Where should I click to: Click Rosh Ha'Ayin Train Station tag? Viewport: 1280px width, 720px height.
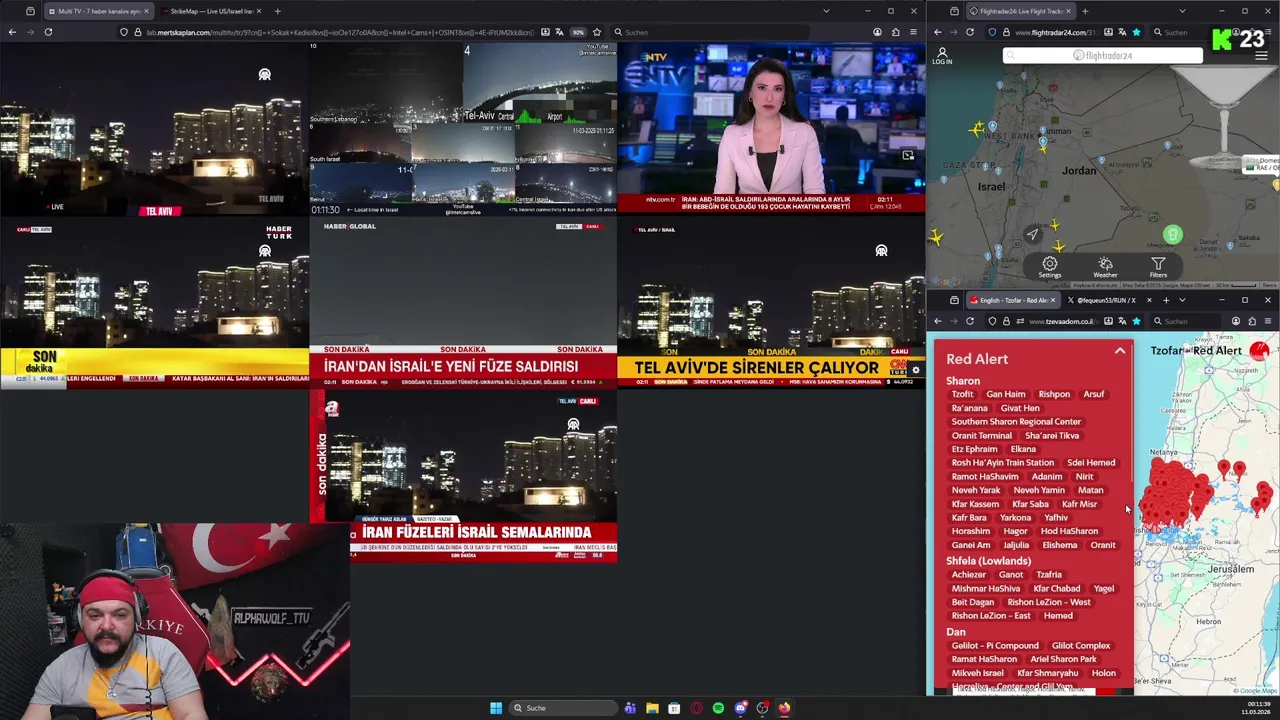click(1003, 463)
